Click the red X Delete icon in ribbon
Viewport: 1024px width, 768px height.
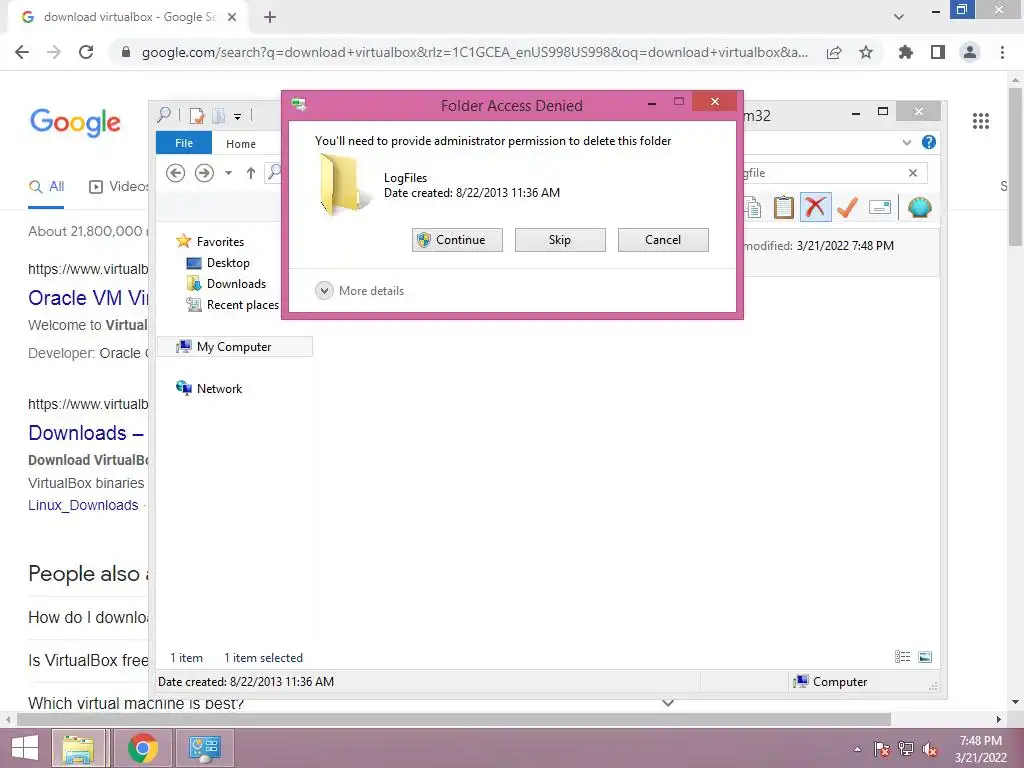815,208
